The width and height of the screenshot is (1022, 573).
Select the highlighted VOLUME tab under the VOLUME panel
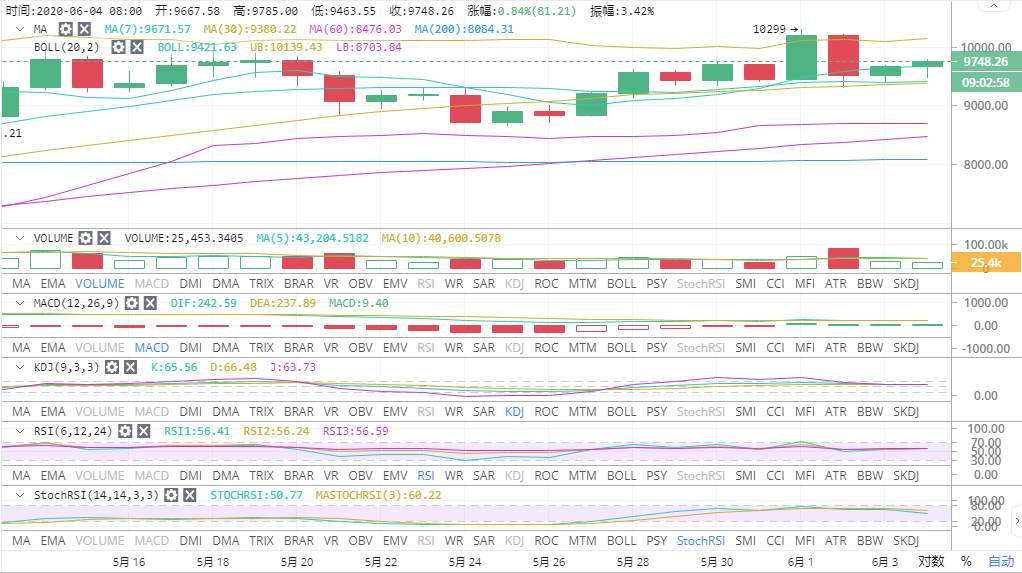[x=100, y=284]
